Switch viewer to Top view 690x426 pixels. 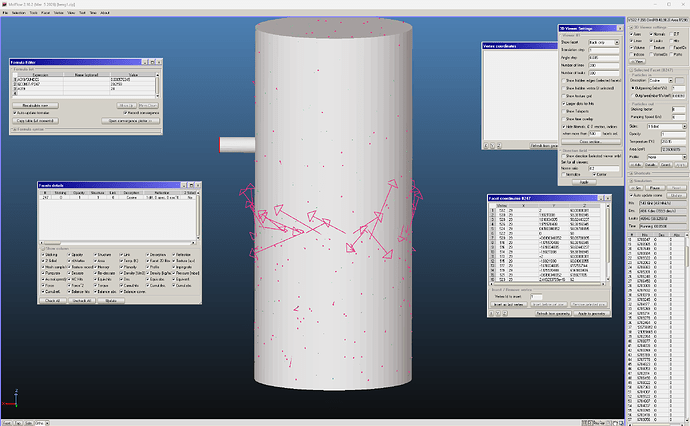pyautogui.click(x=18, y=423)
